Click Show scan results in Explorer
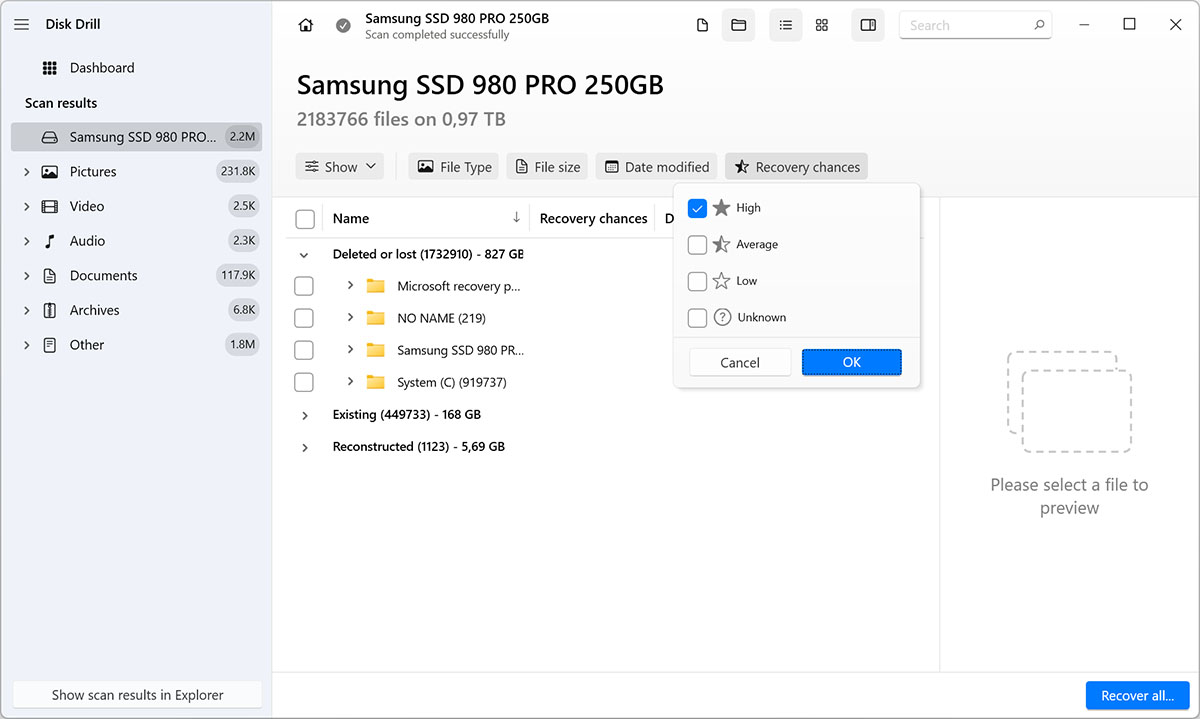 [138, 695]
